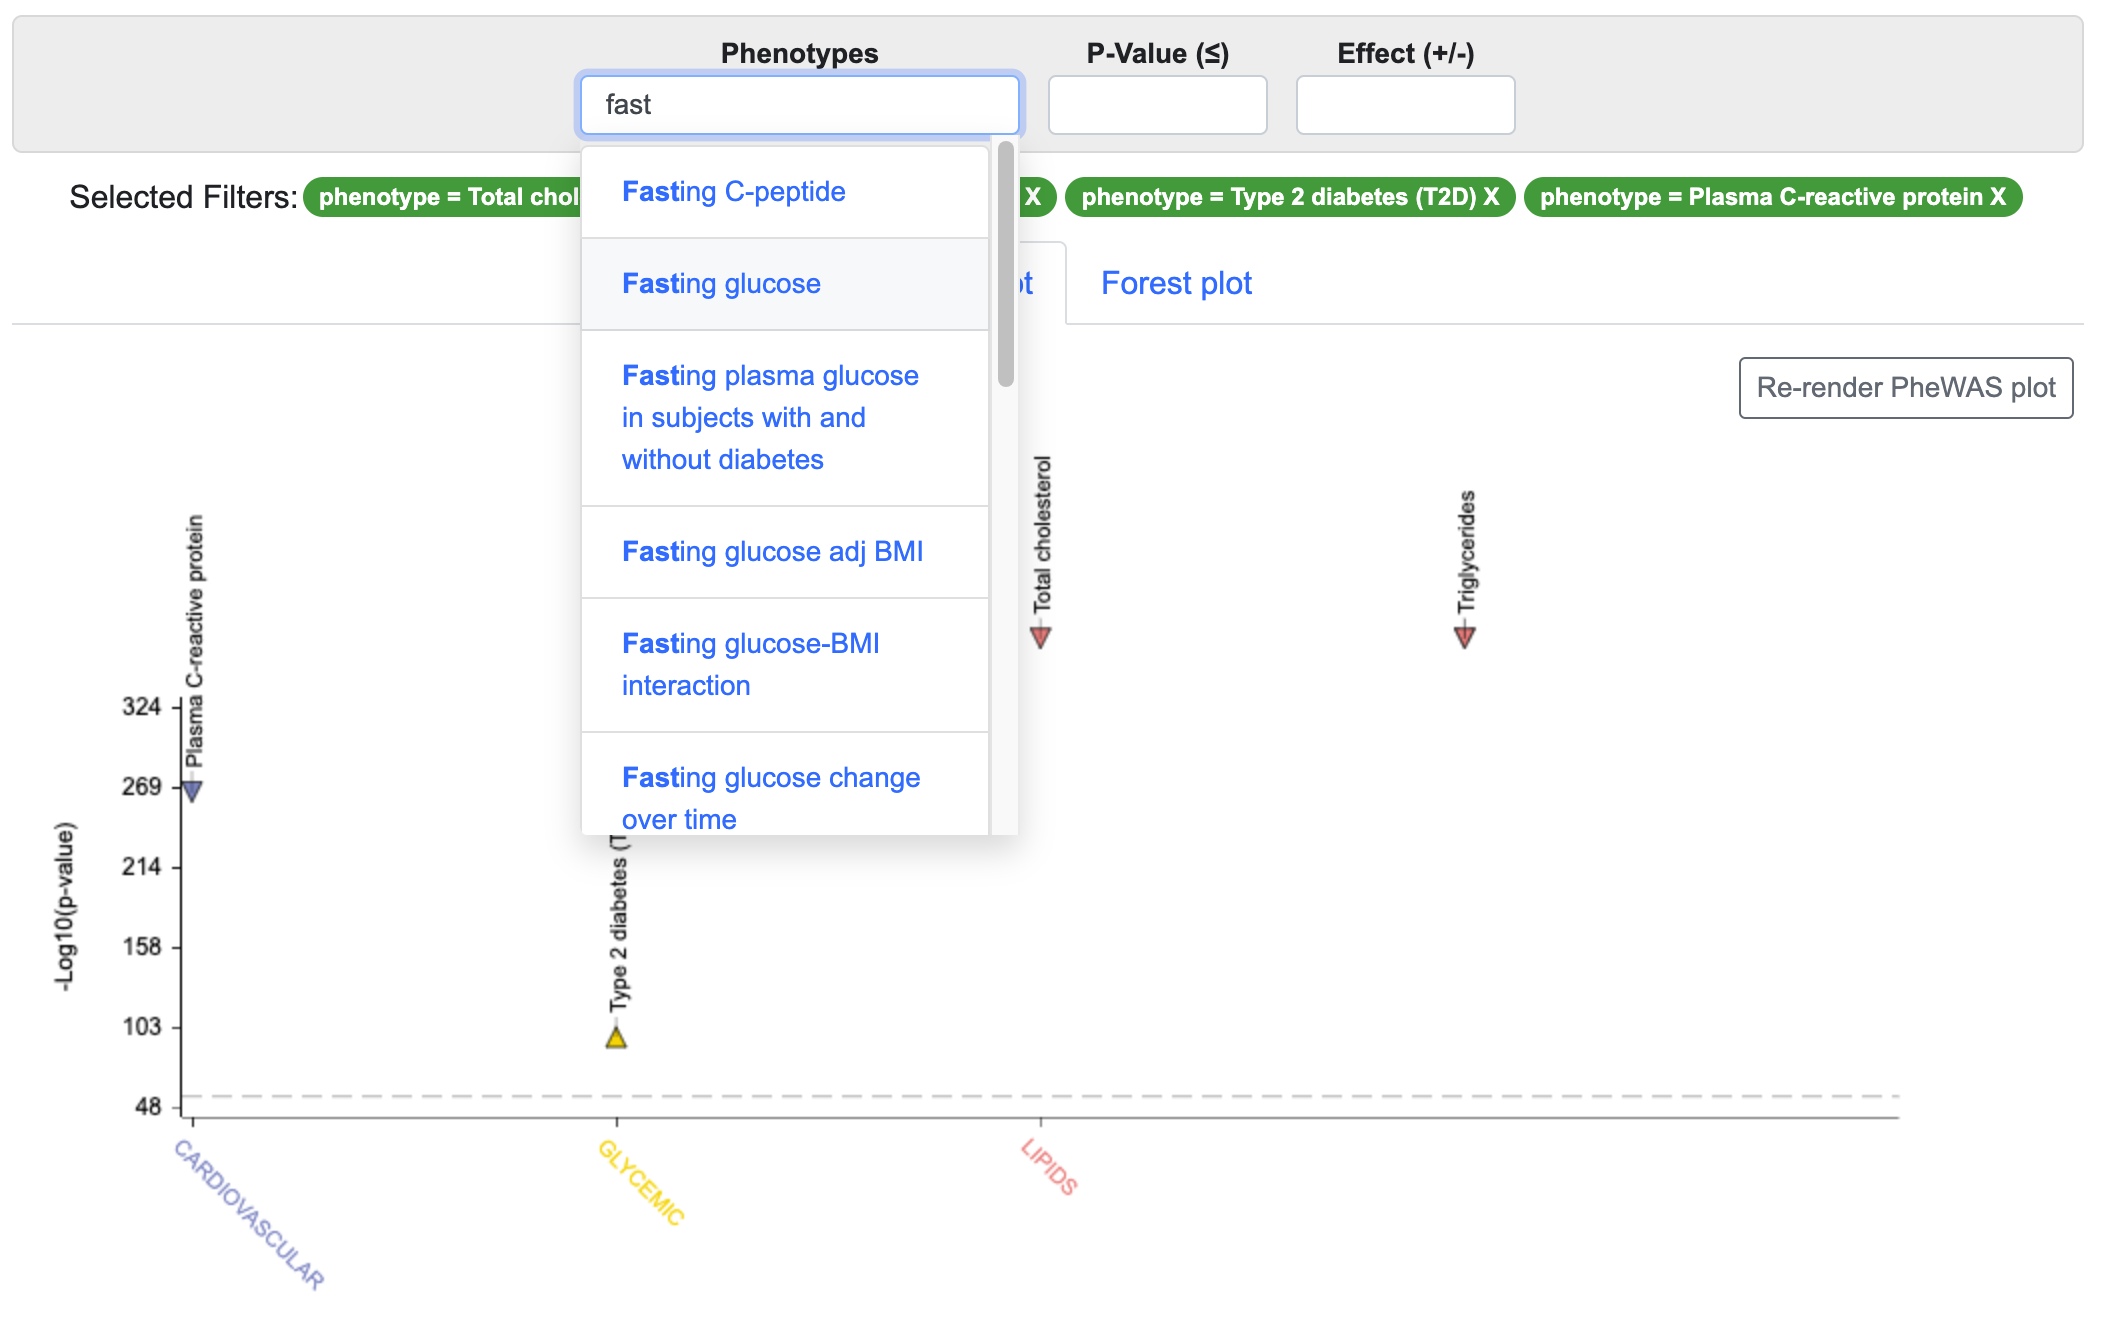Choose Fasting glucose-BMI interaction option

[750, 664]
